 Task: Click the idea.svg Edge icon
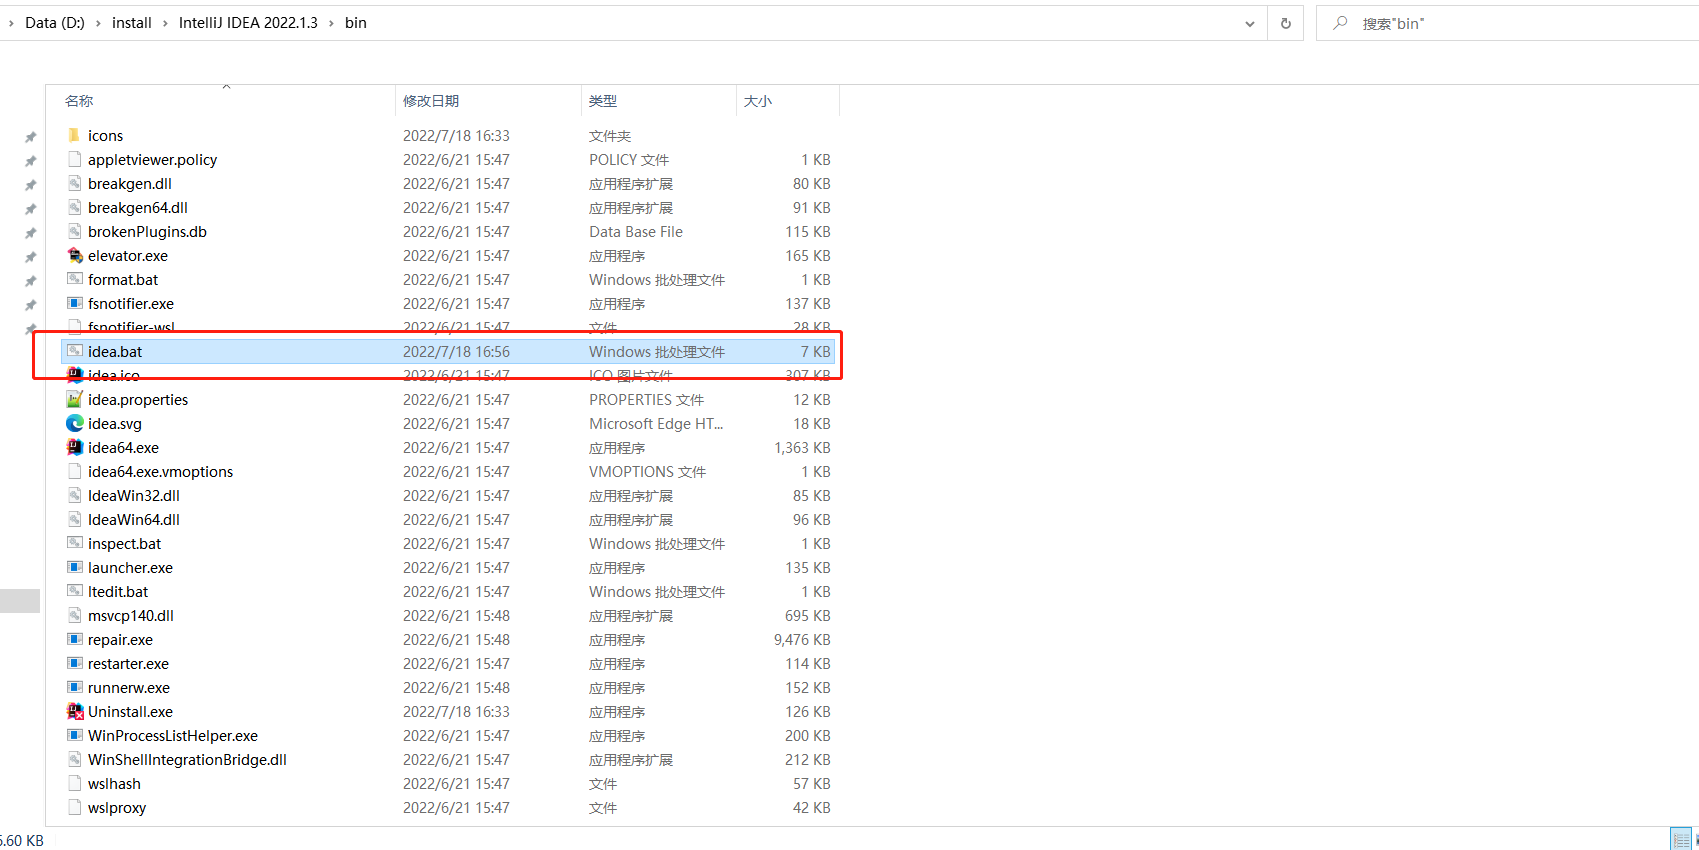point(74,423)
